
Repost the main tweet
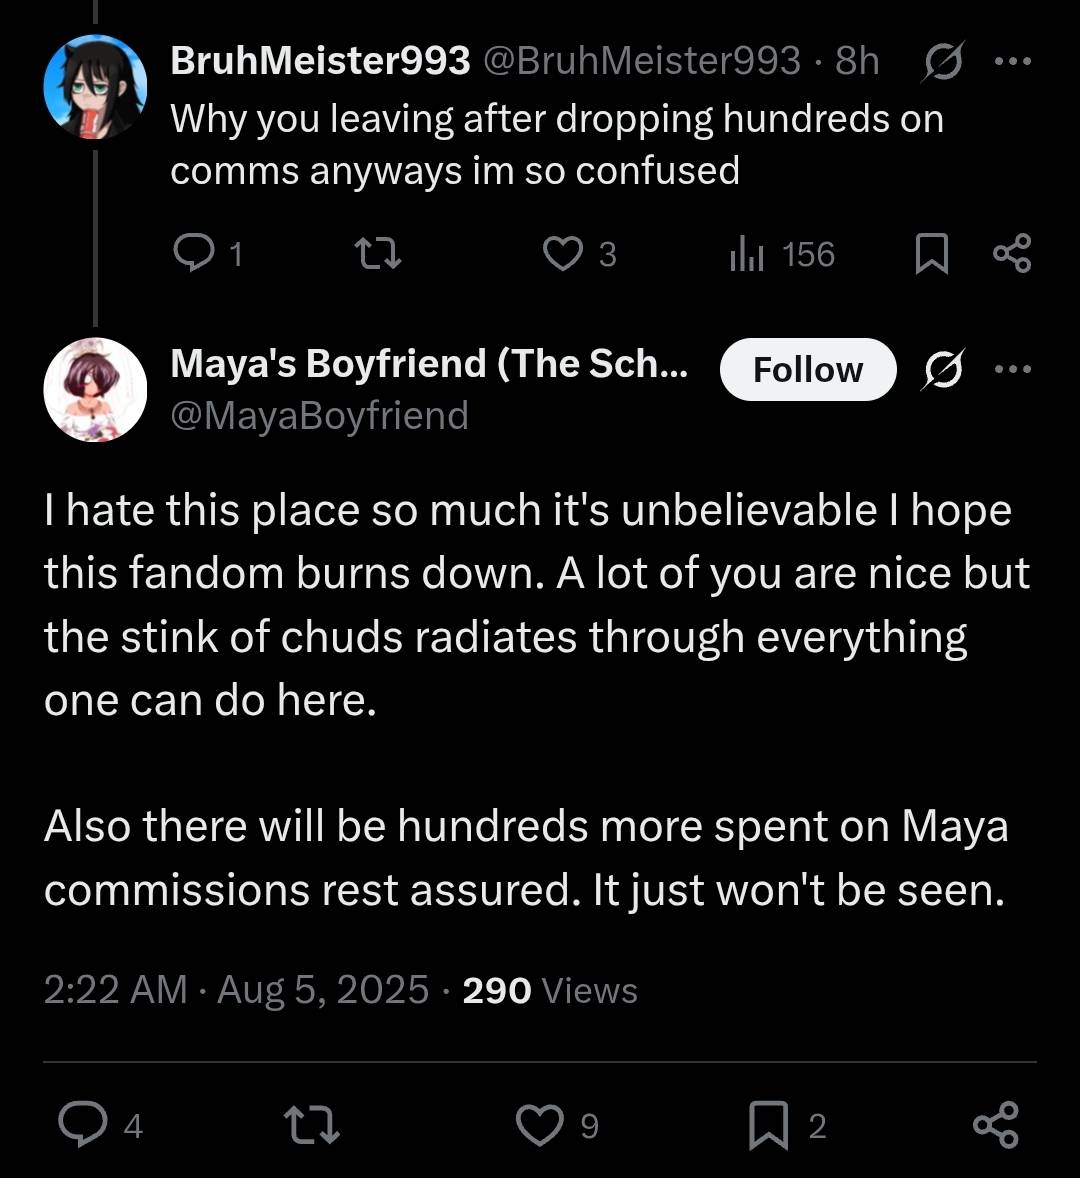[313, 1125]
